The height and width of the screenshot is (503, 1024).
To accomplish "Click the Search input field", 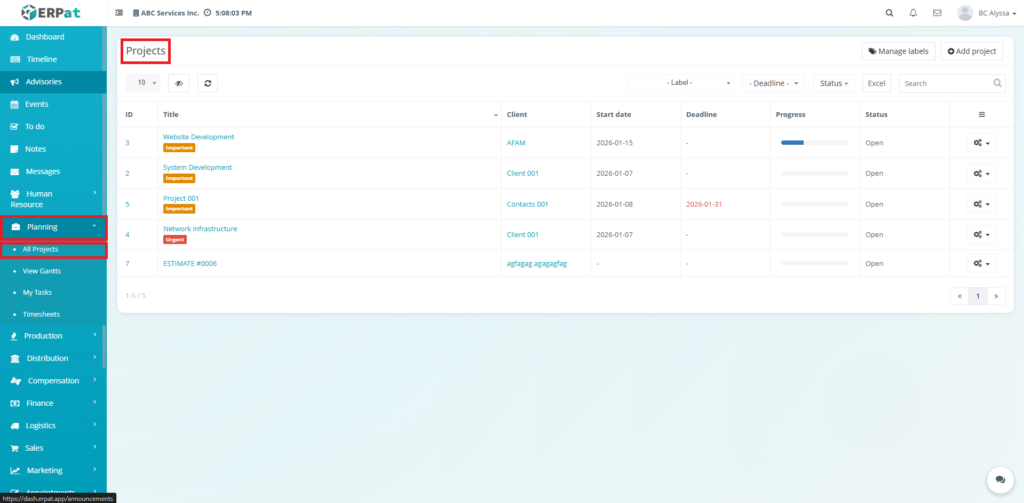I will pos(945,83).
